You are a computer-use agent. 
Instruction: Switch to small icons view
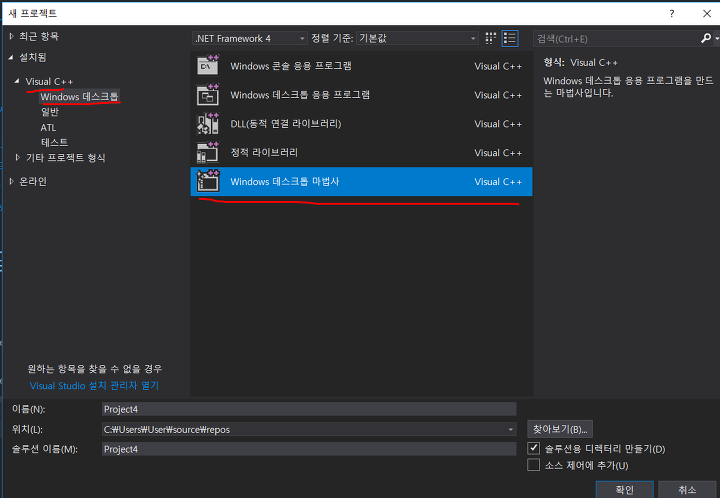click(491, 39)
